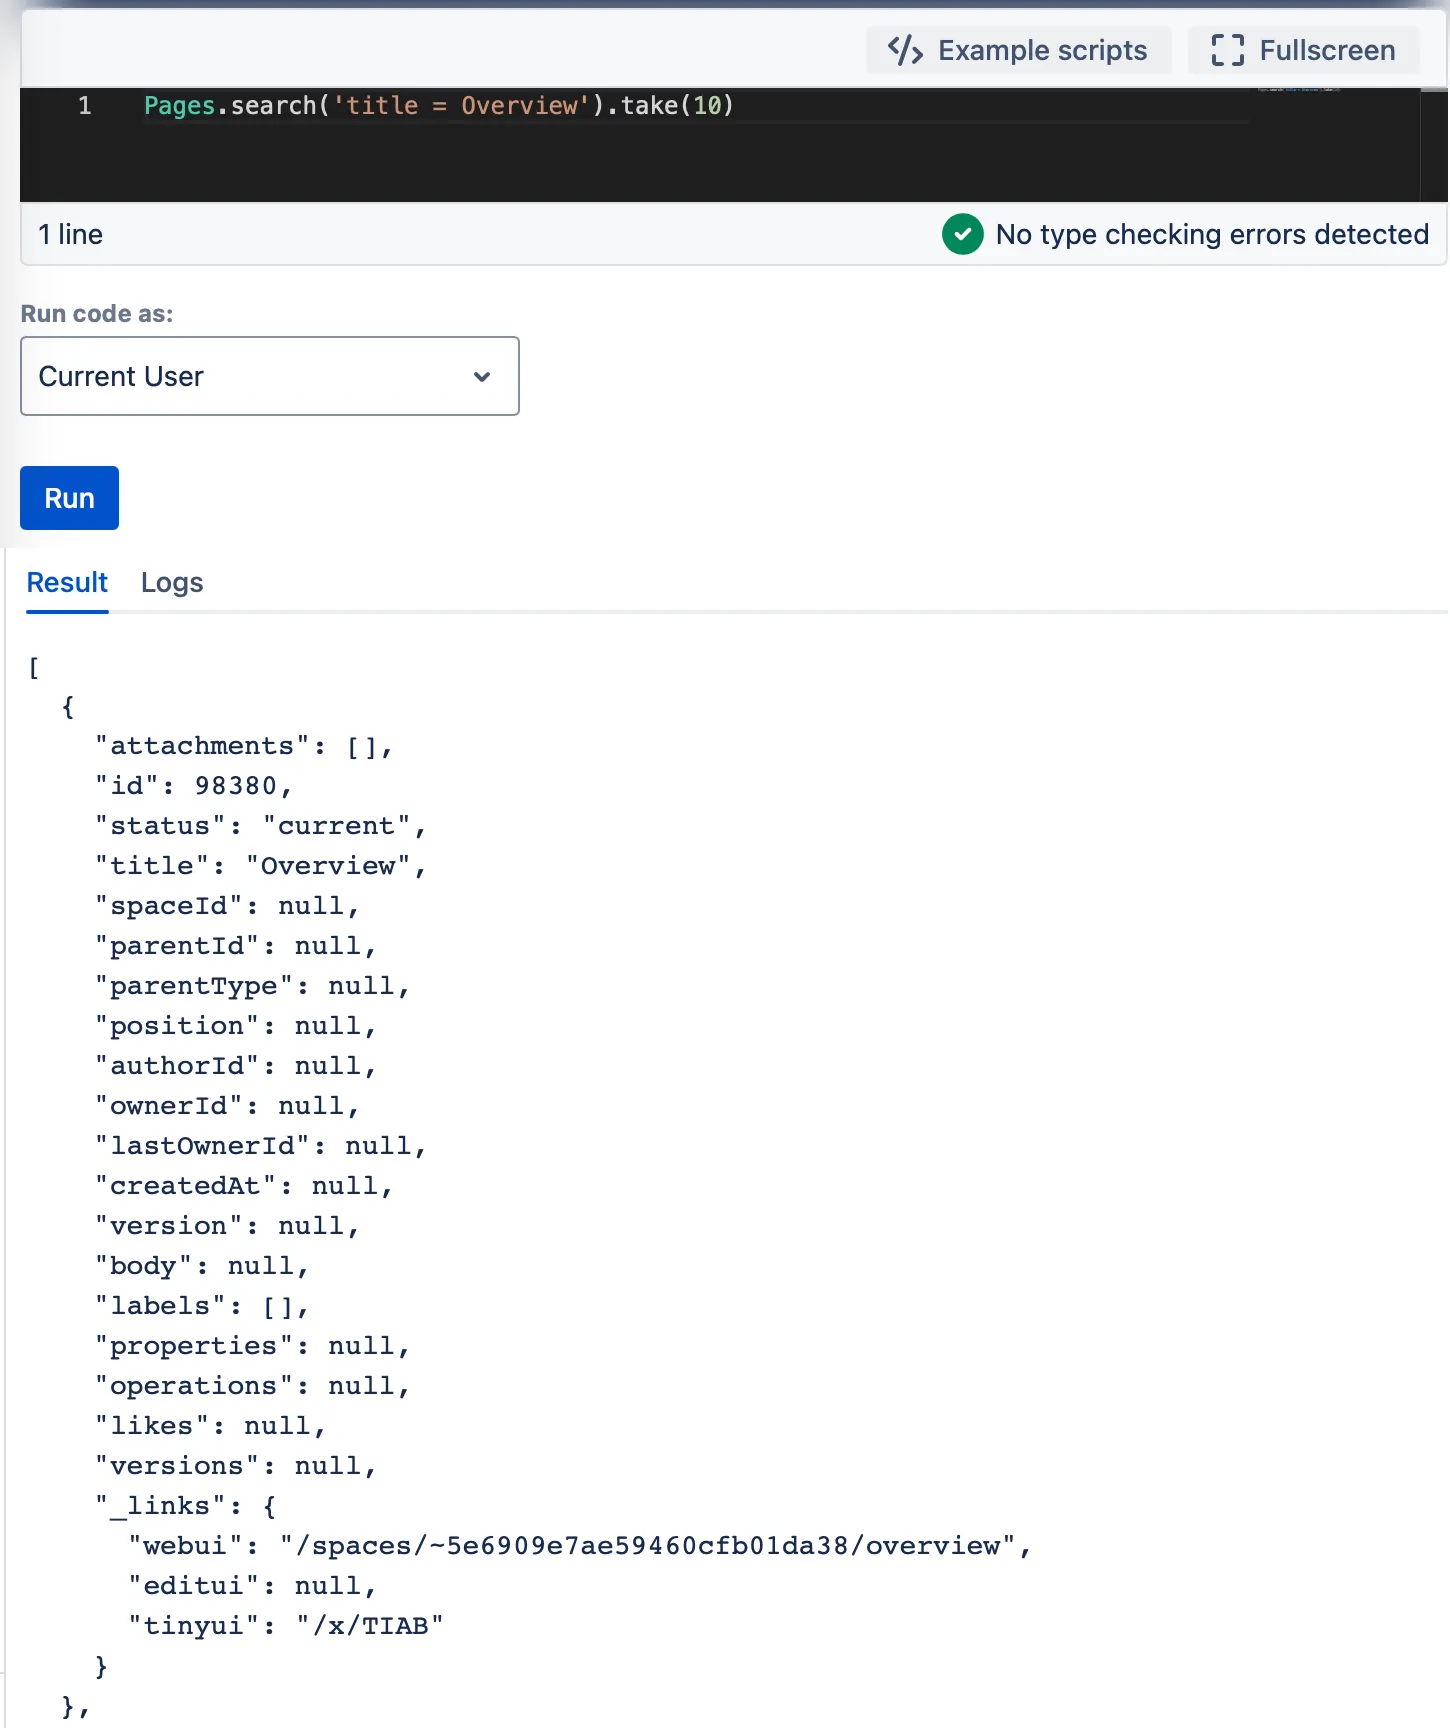1450x1728 pixels.
Task: Click the Fullscreen button
Action: pyautogui.click(x=1303, y=50)
